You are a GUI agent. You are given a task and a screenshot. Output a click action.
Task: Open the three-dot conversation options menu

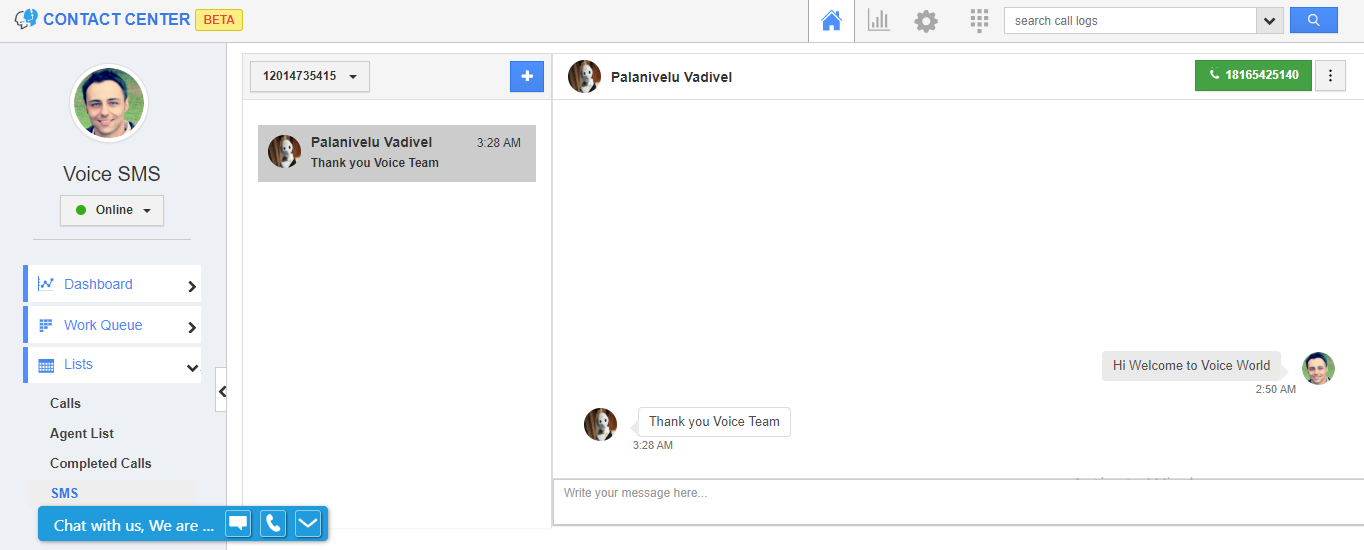1330,76
